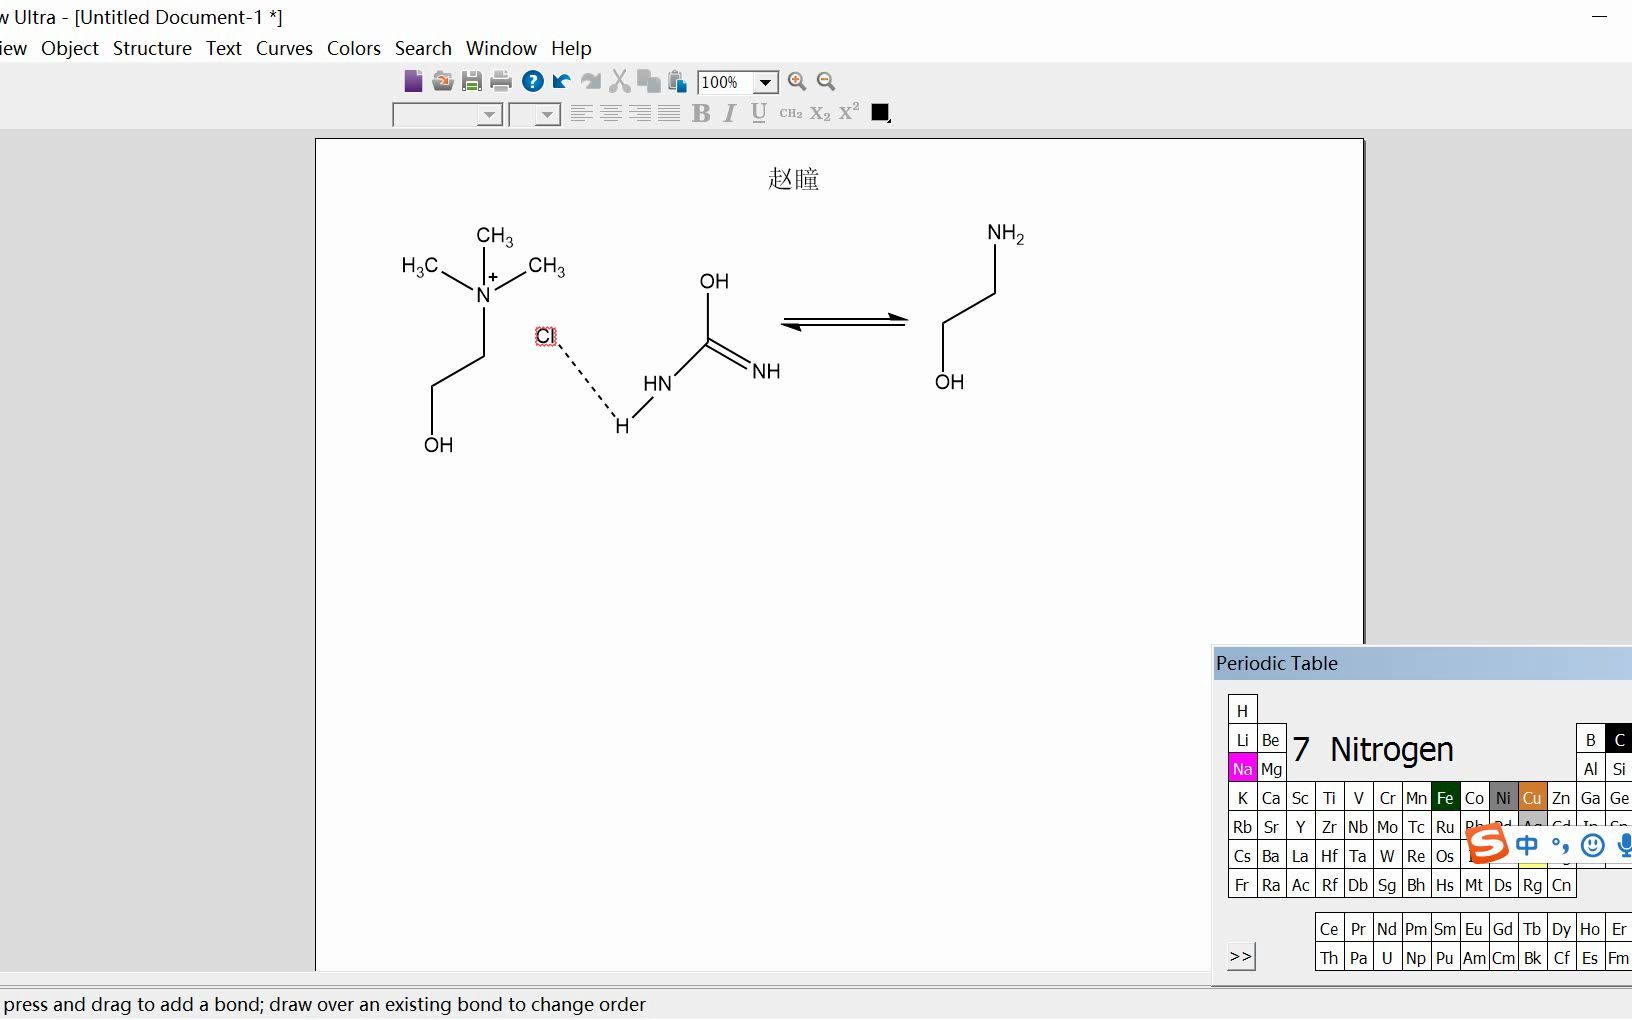This screenshot has height=1020, width=1632.
Task: Open the Structure menu
Action: coord(152,48)
